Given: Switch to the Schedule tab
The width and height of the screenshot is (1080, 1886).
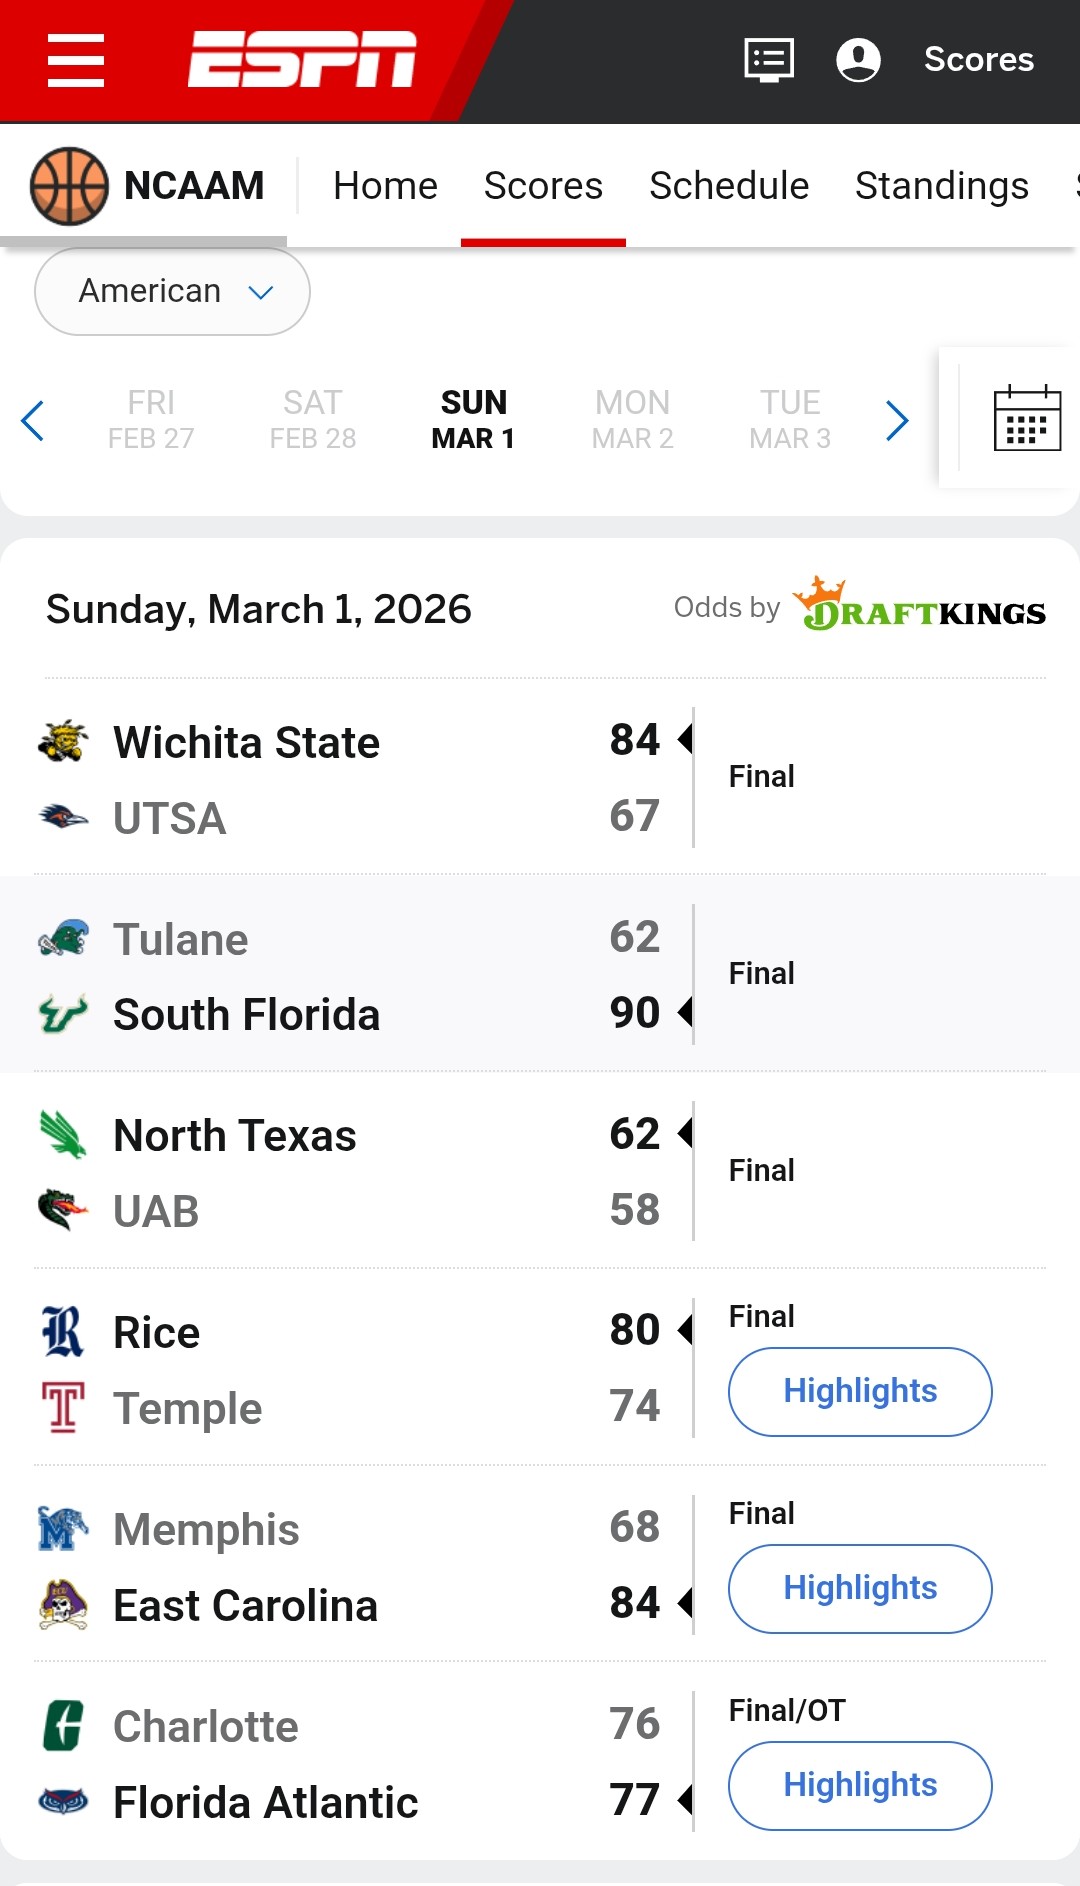Looking at the screenshot, I should tap(729, 186).
